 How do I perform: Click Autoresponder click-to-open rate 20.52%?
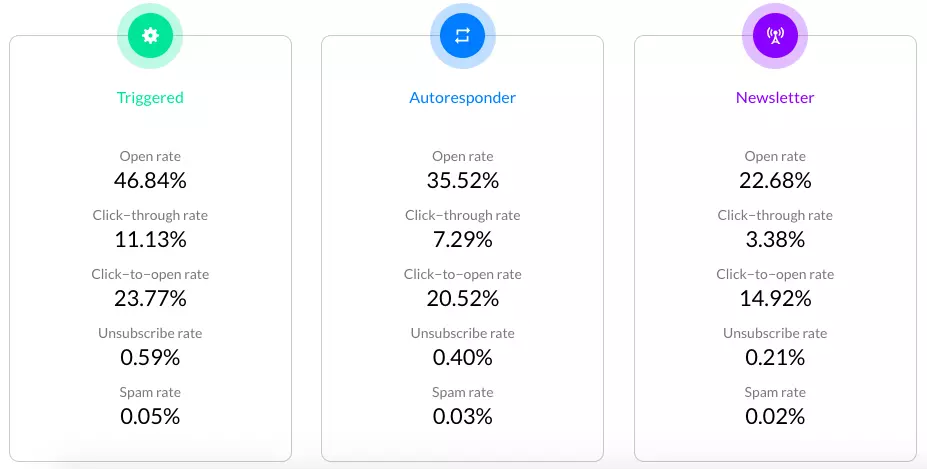click(x=462, y=299)
